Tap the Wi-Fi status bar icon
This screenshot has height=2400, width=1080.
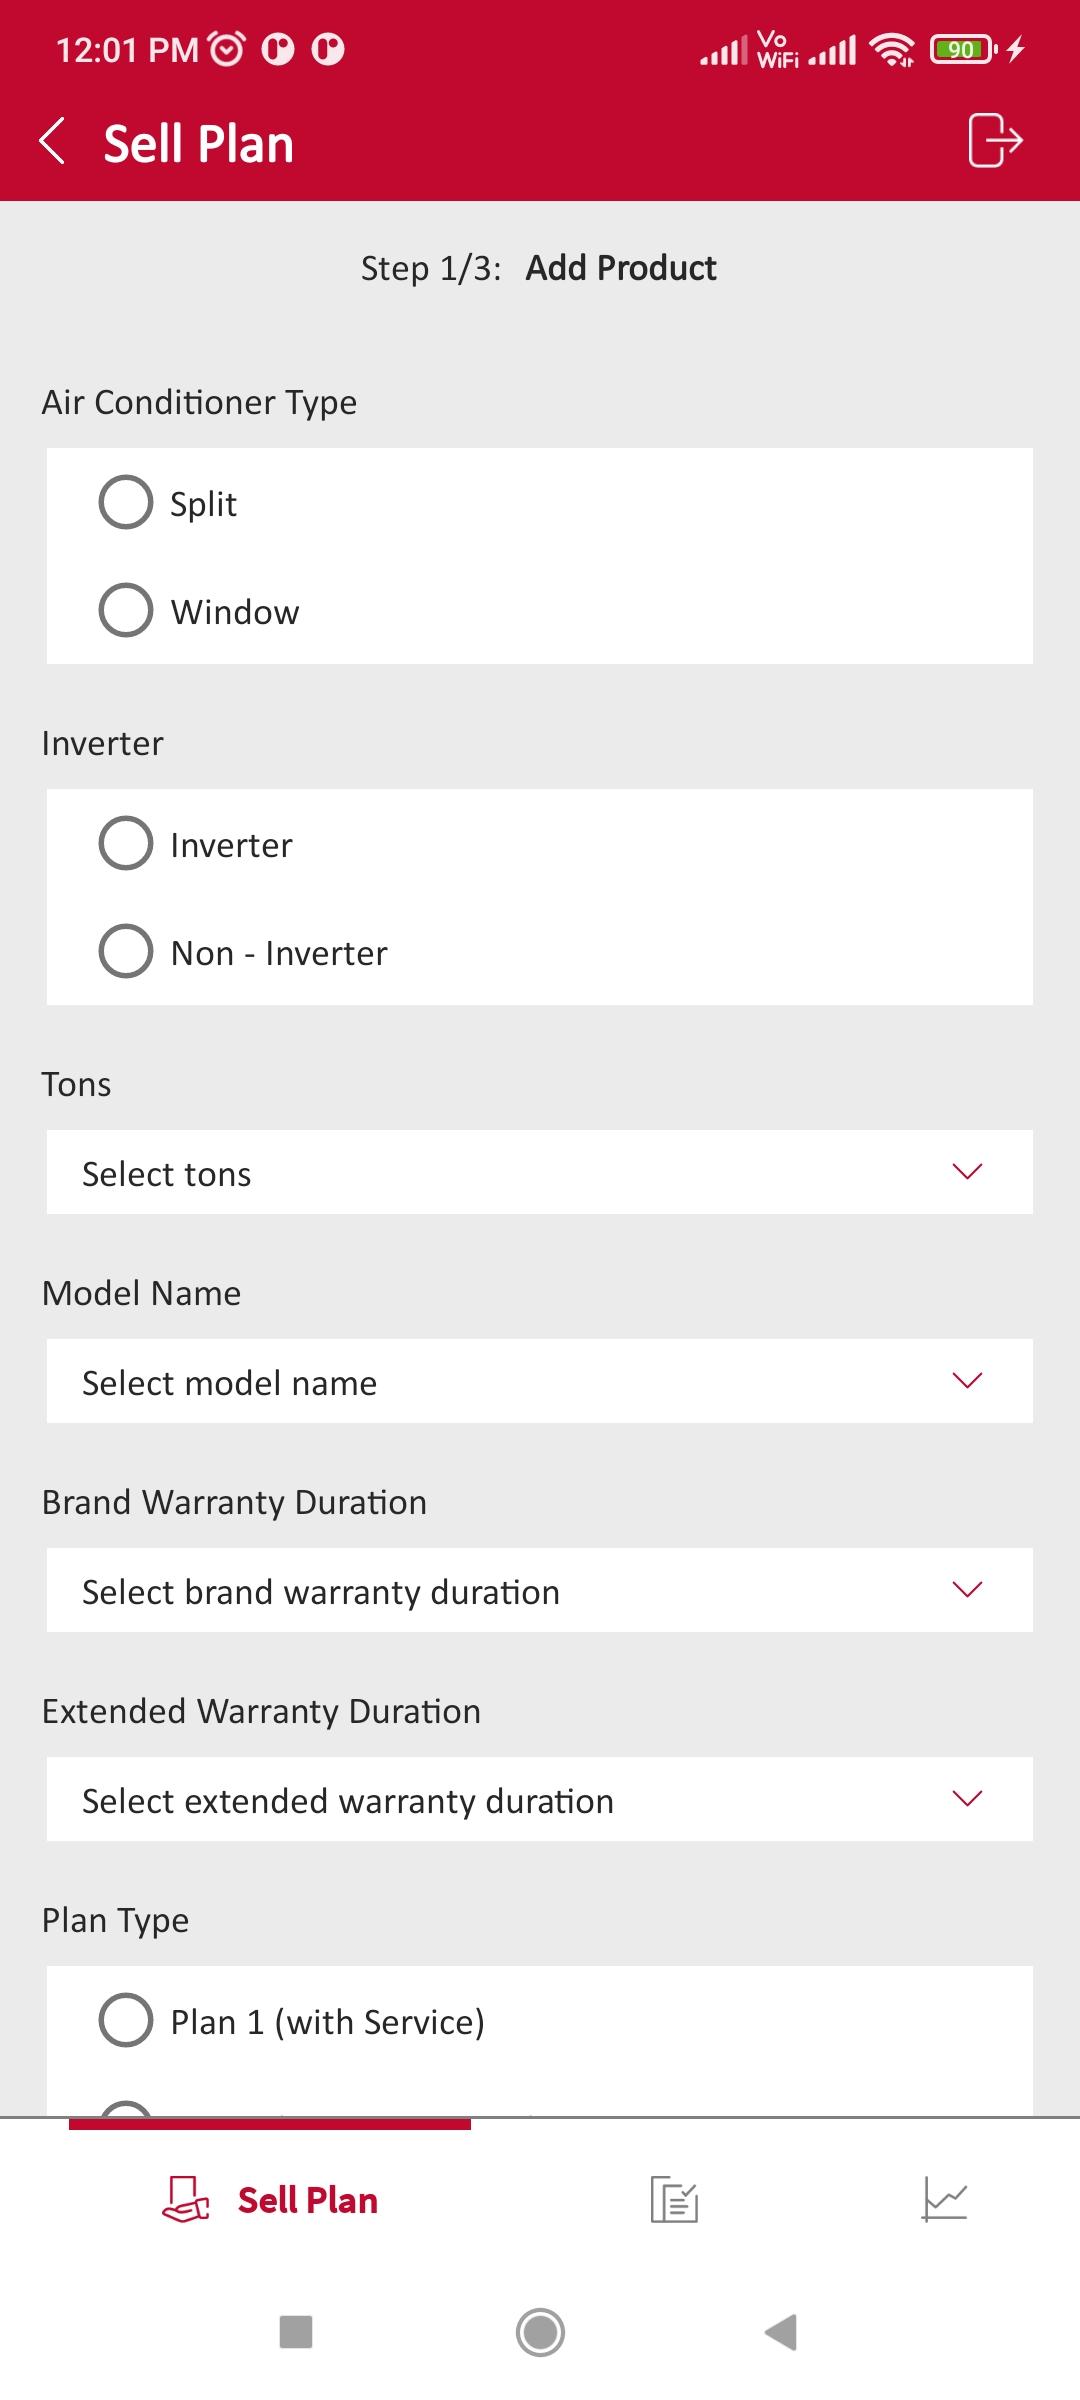891,49
